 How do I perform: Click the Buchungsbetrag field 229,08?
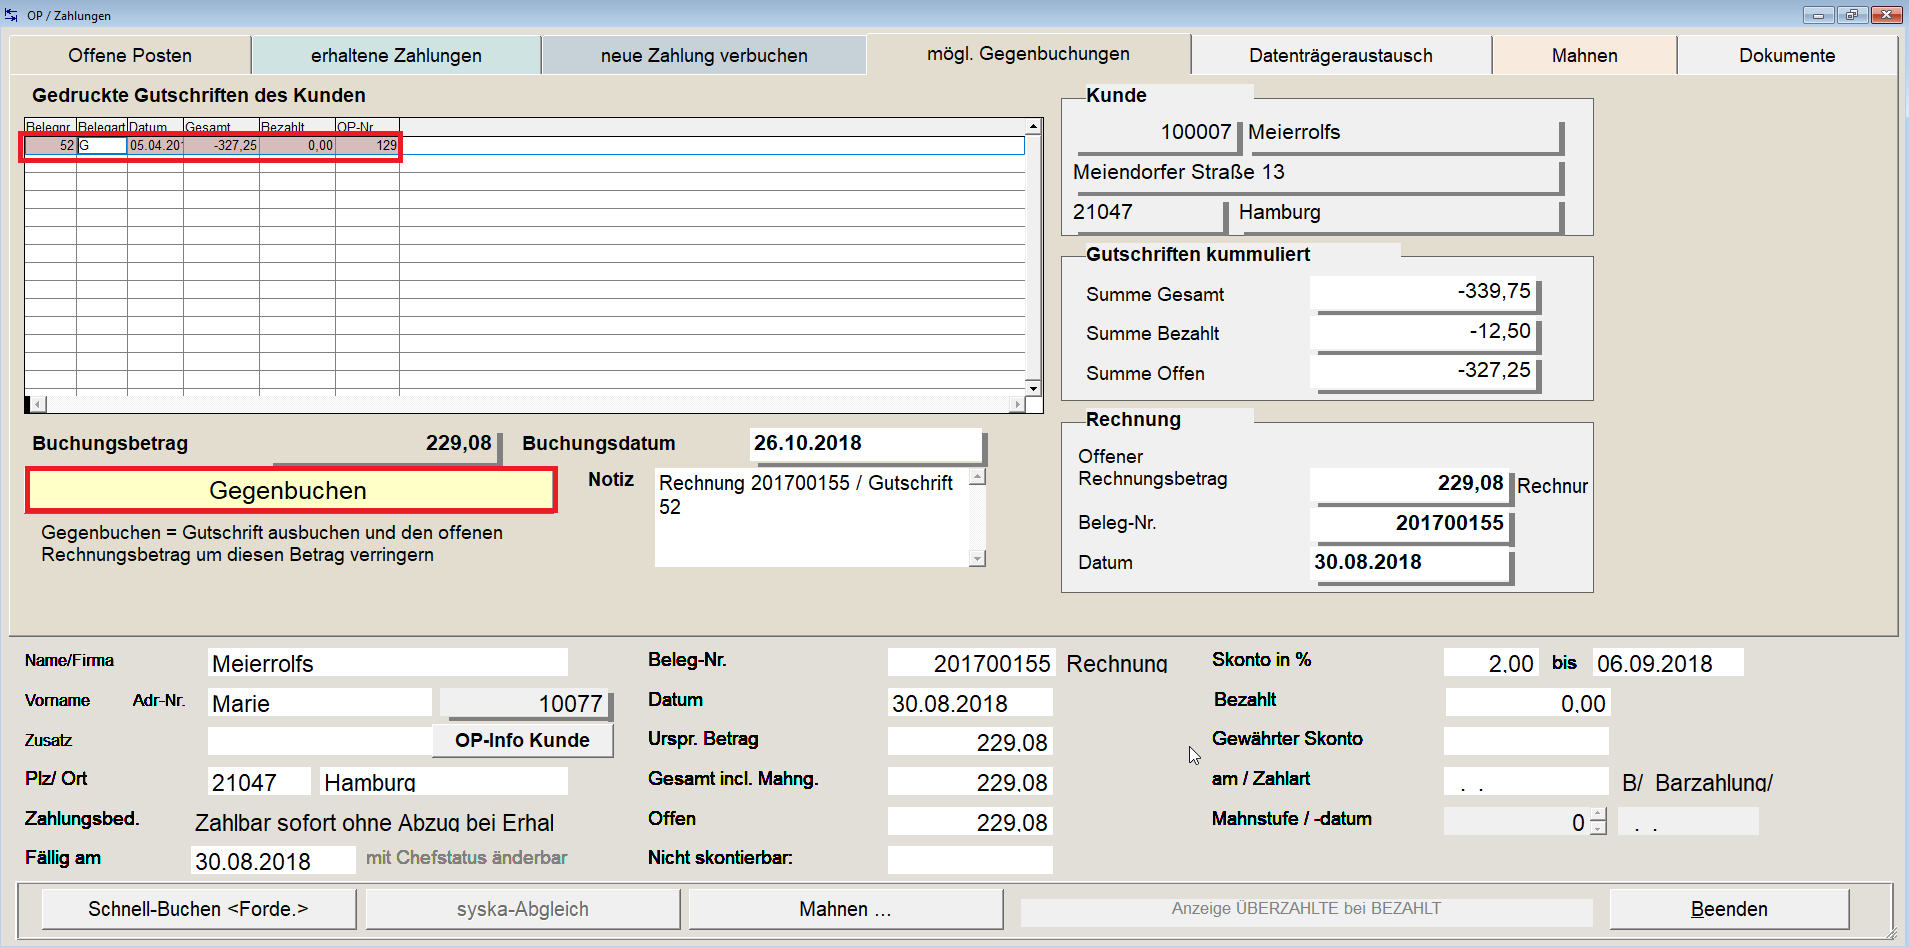[385, 444]
